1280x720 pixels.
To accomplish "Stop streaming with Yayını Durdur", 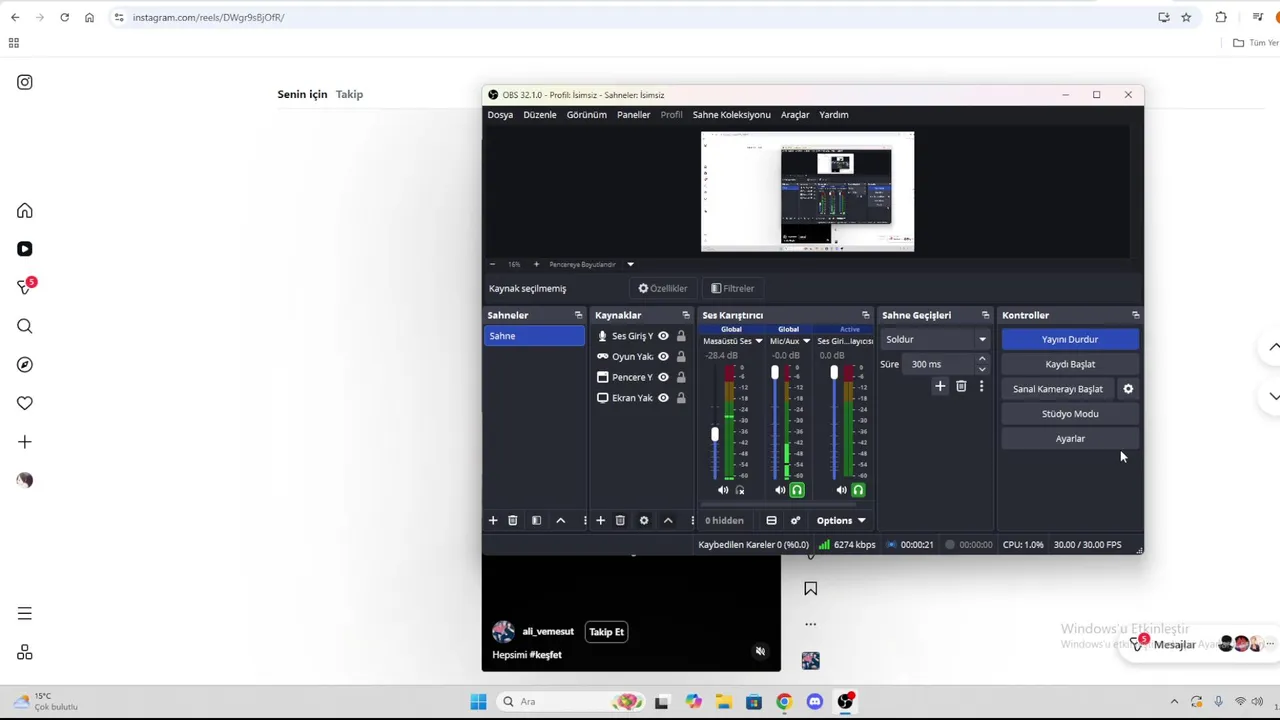I will (x=1070, y=339).
